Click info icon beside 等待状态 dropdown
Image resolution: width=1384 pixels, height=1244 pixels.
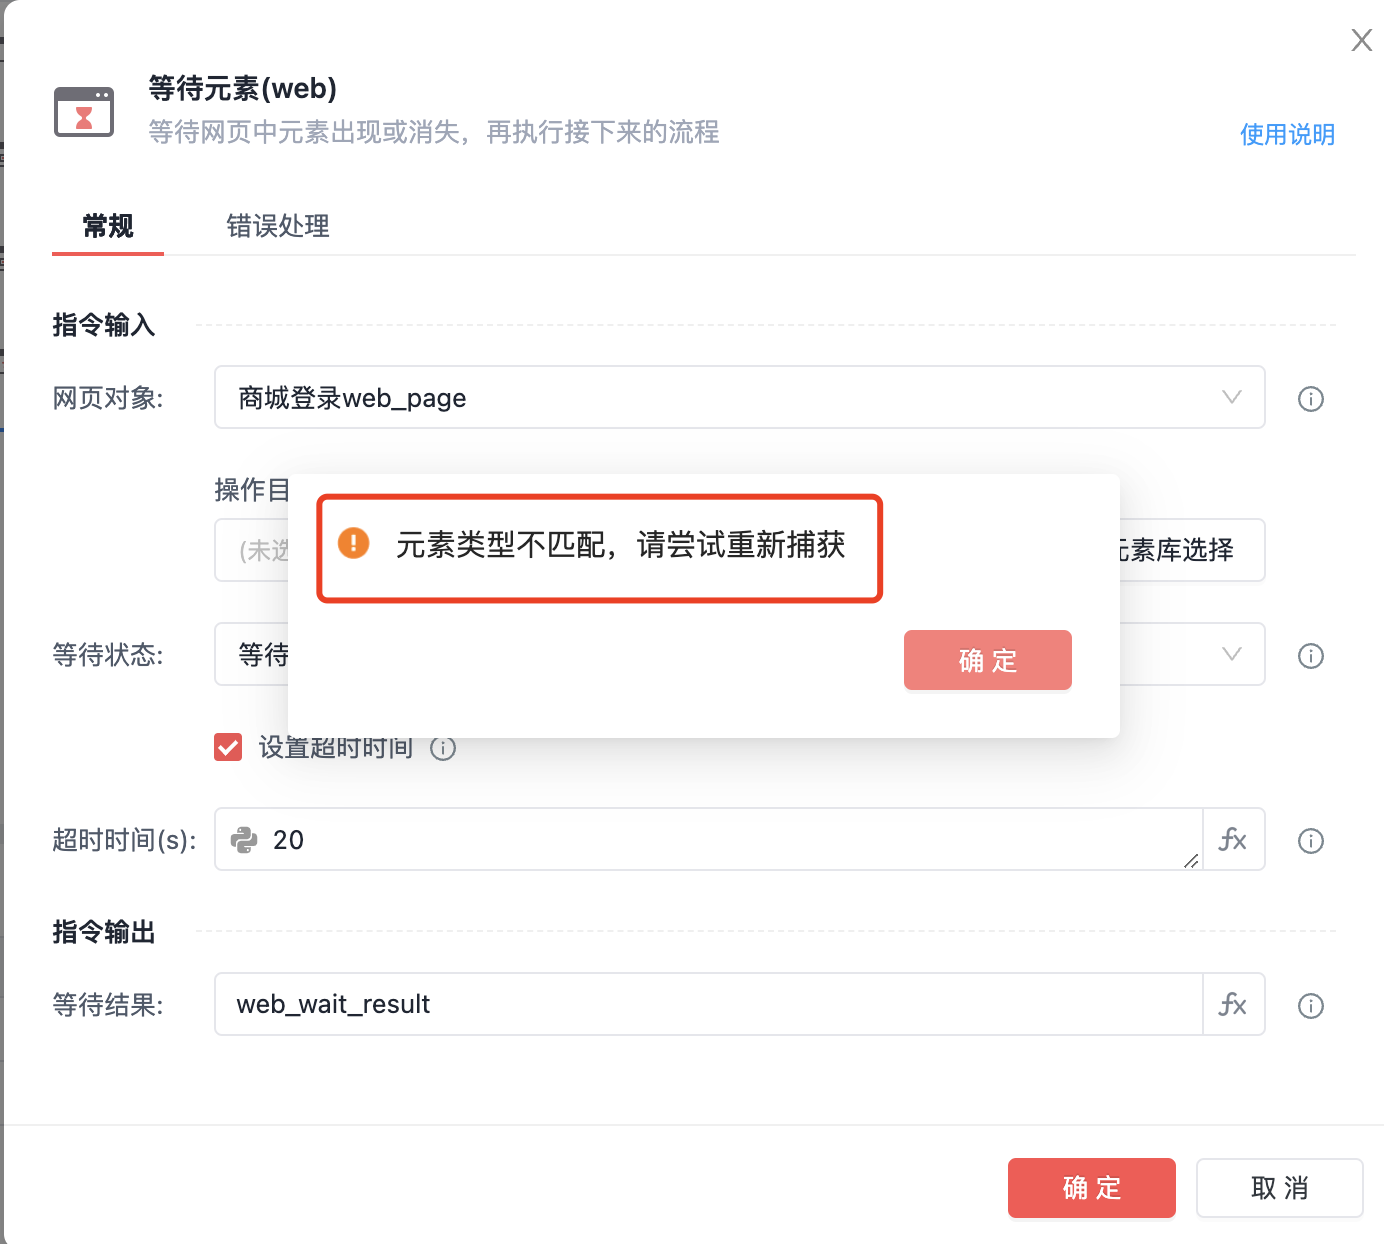click(1310, 656)
